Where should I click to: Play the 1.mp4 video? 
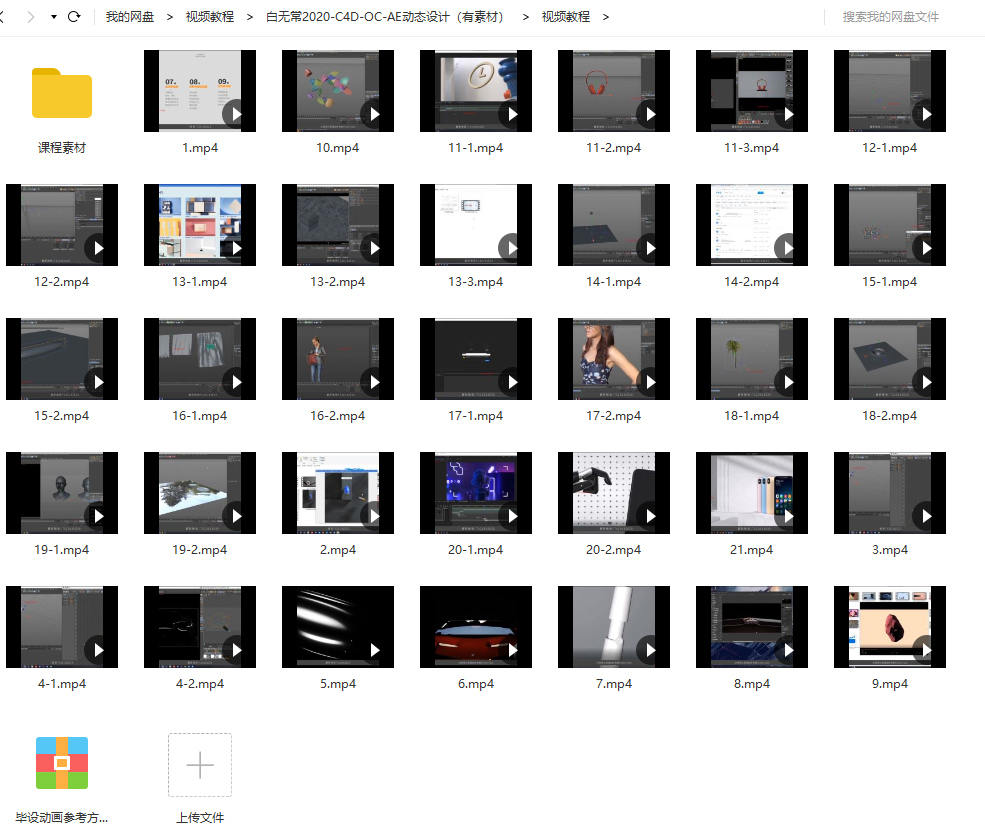click(x=236, y=113)
